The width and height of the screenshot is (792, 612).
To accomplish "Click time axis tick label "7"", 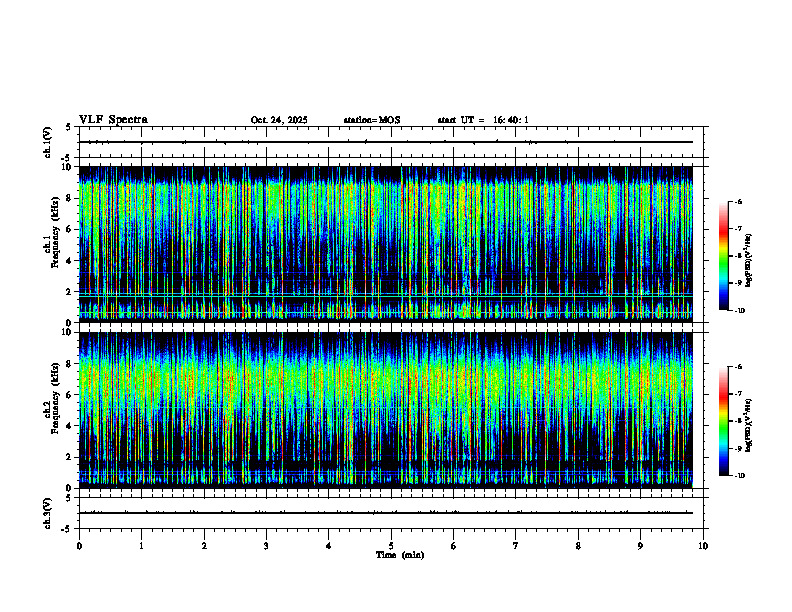I will [x=516, y=546].
